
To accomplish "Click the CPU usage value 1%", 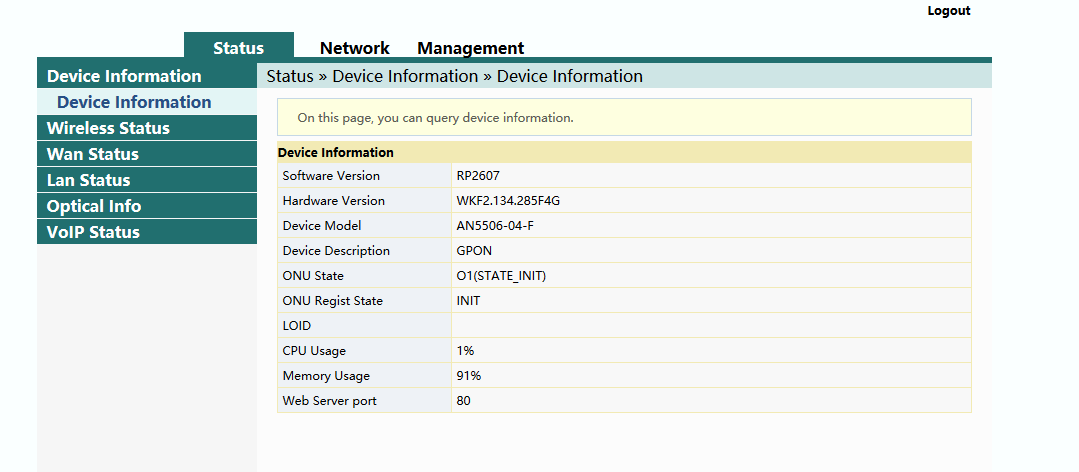I will click(x=465, y=351).
